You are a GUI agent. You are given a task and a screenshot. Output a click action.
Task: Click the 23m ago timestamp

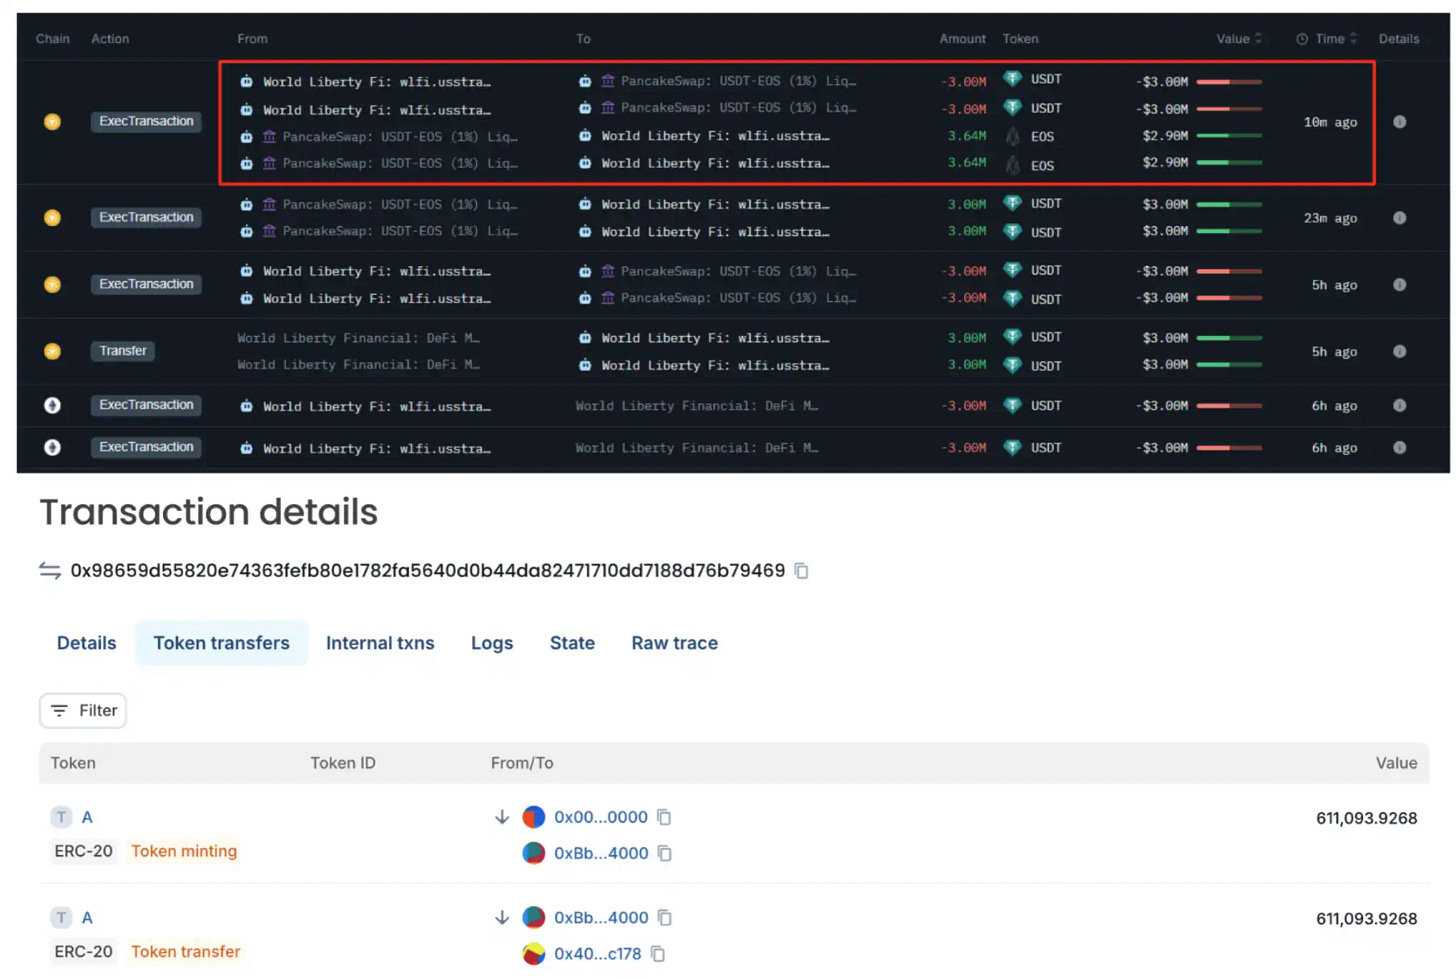point(1330,218)
